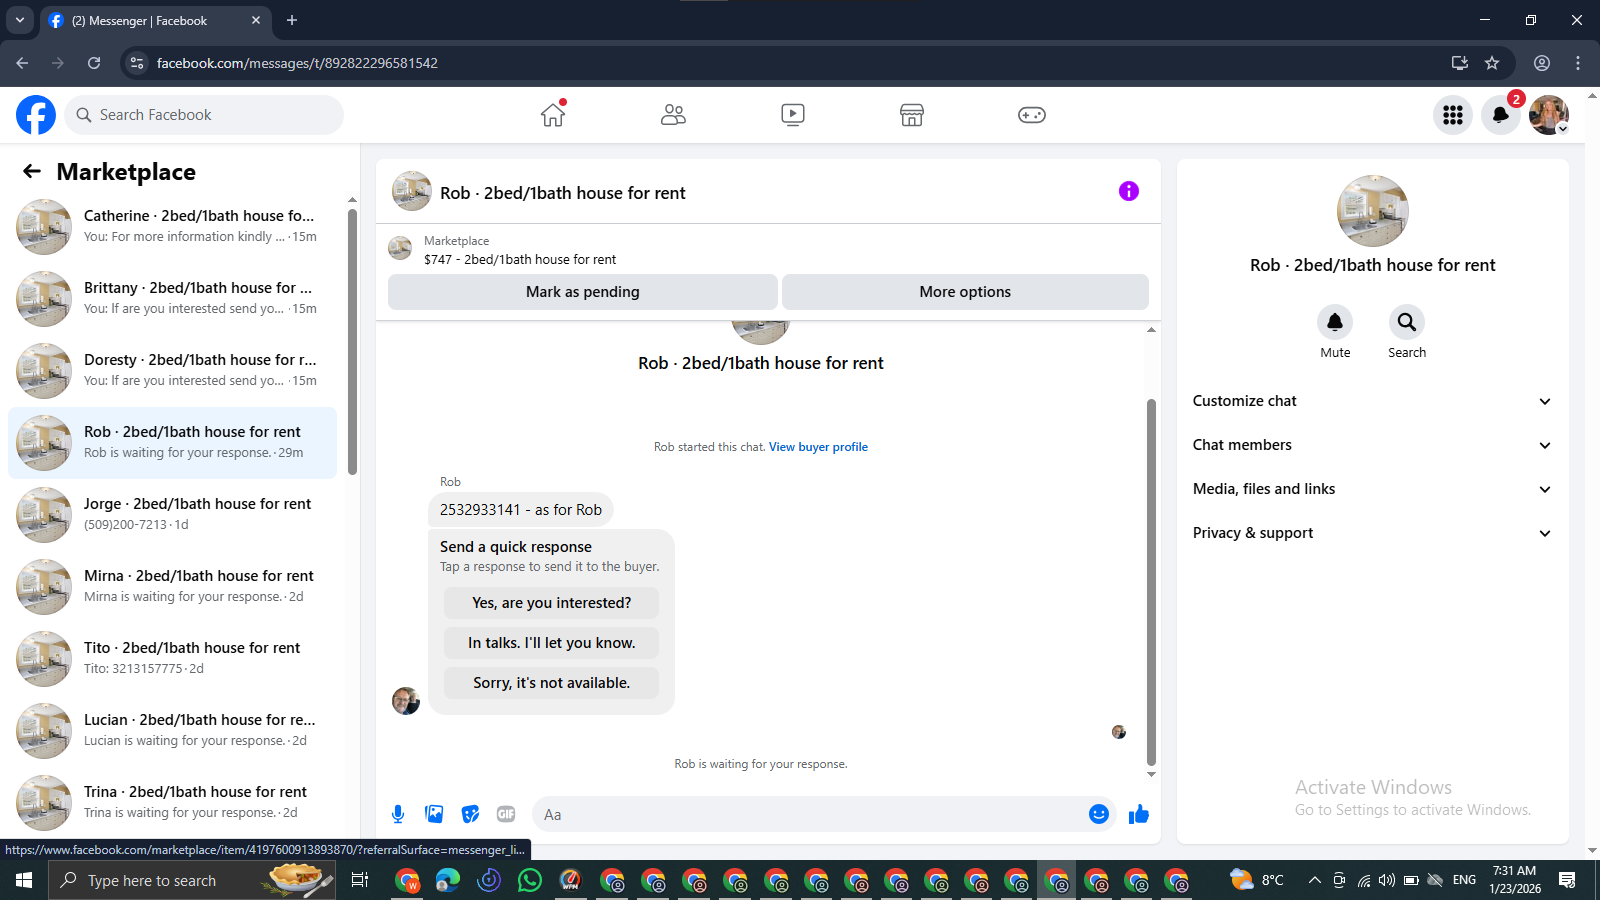Open the notifications bell with 2 badge
This screenshot has height=900, width=1600.
pyautogui.click(x=1501, y=115)
